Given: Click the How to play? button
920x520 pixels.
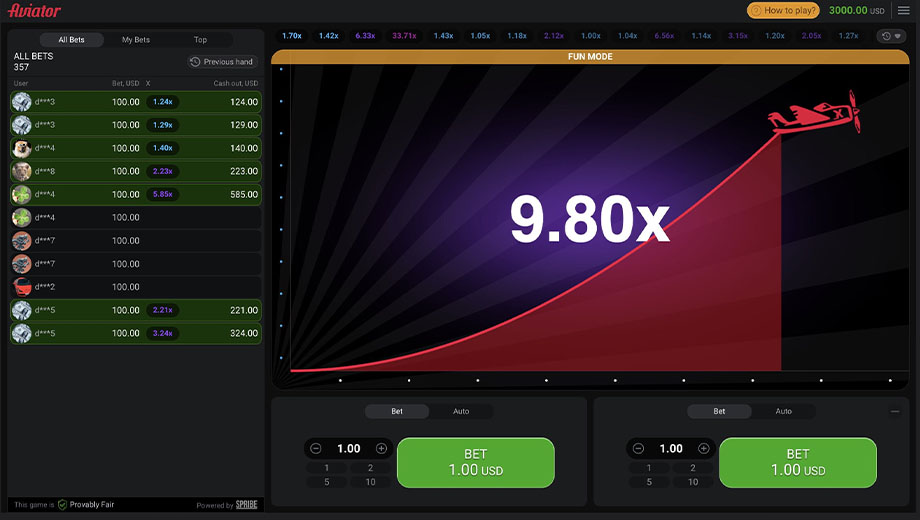Looking at the screenshot, I should (784, 11).
